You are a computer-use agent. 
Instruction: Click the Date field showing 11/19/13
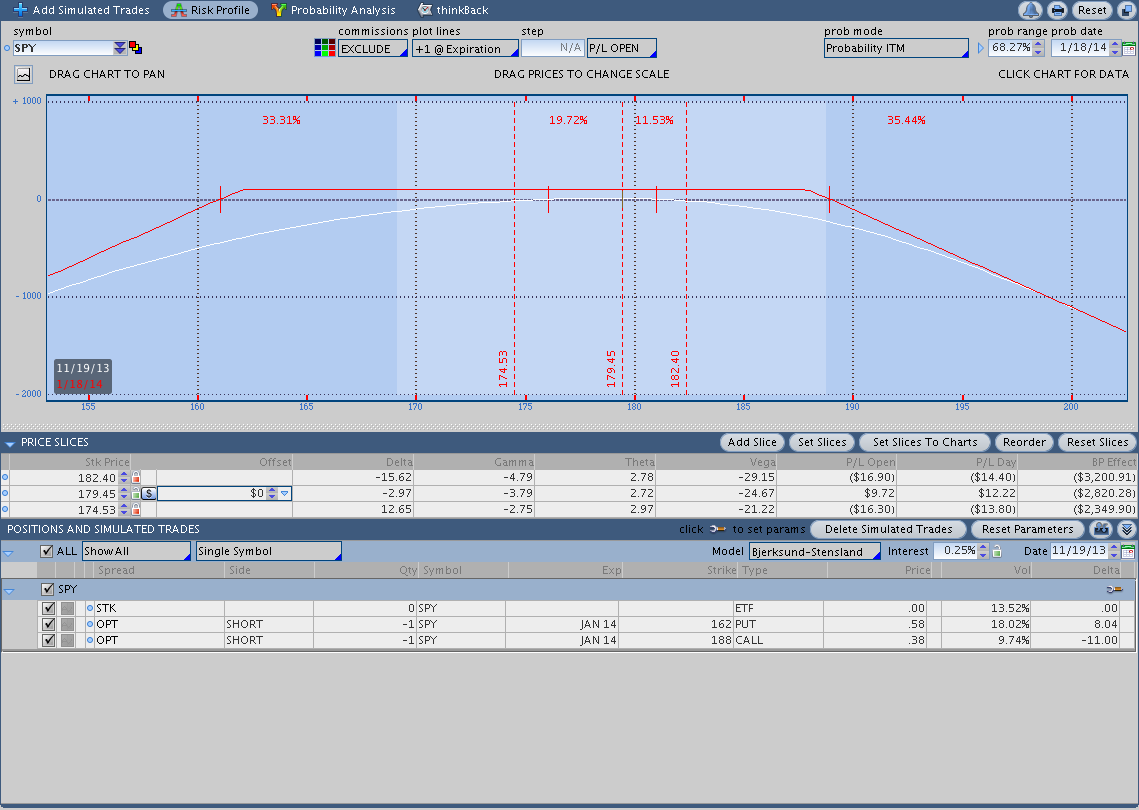coord(1079,551)
